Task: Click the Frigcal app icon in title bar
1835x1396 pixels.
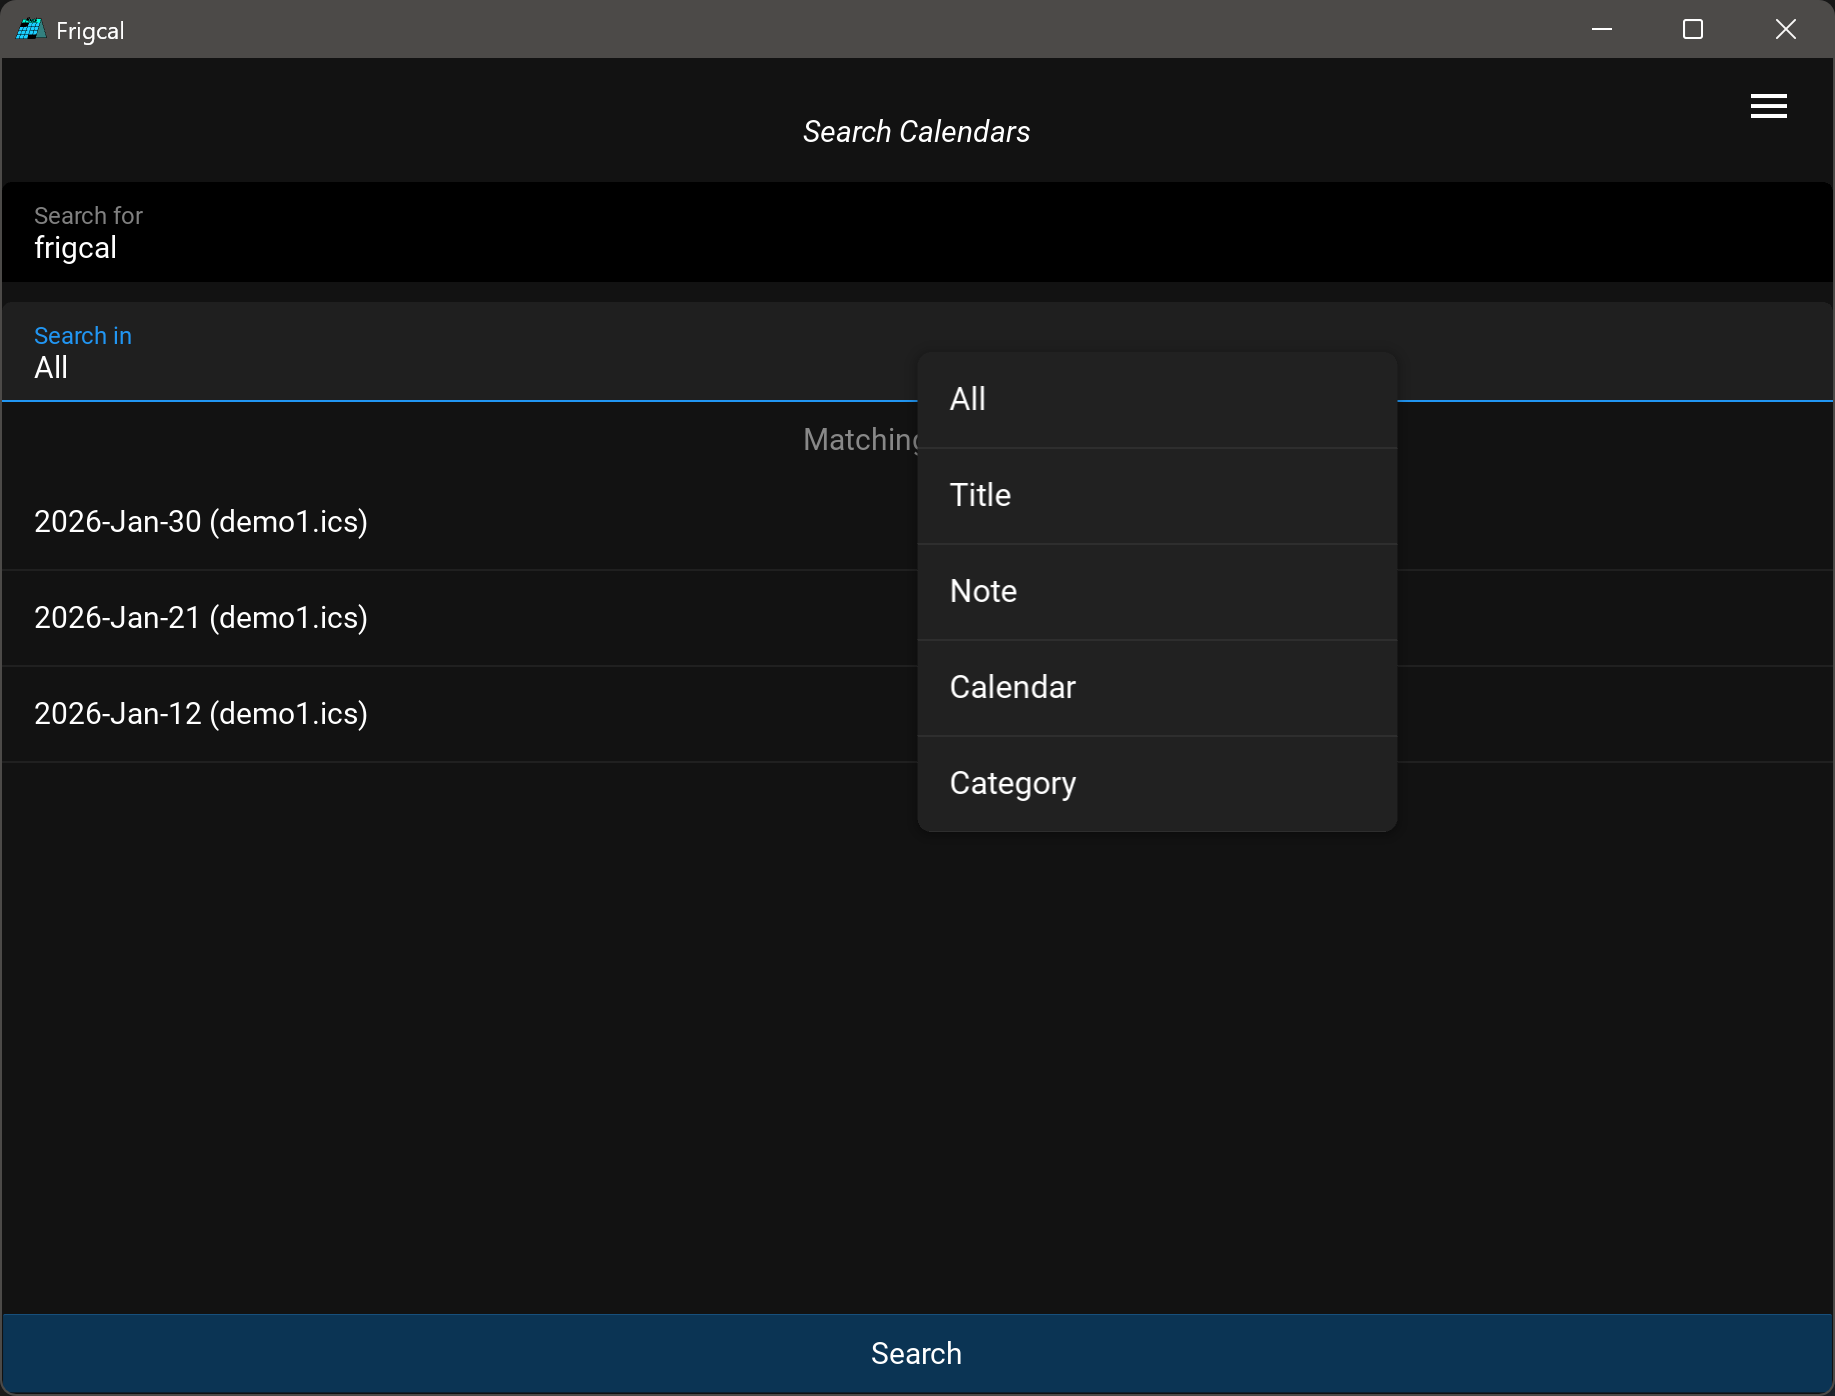Action: click(30, 30)
